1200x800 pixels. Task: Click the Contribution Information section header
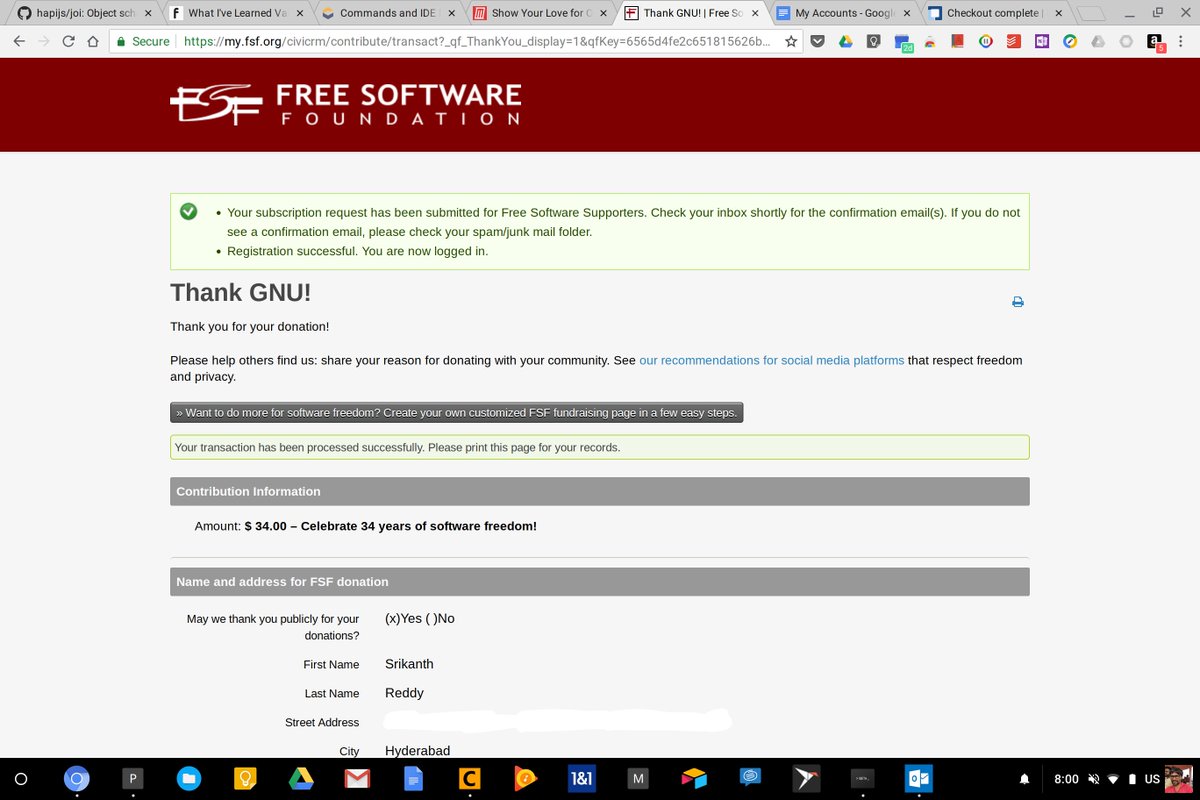600,491
